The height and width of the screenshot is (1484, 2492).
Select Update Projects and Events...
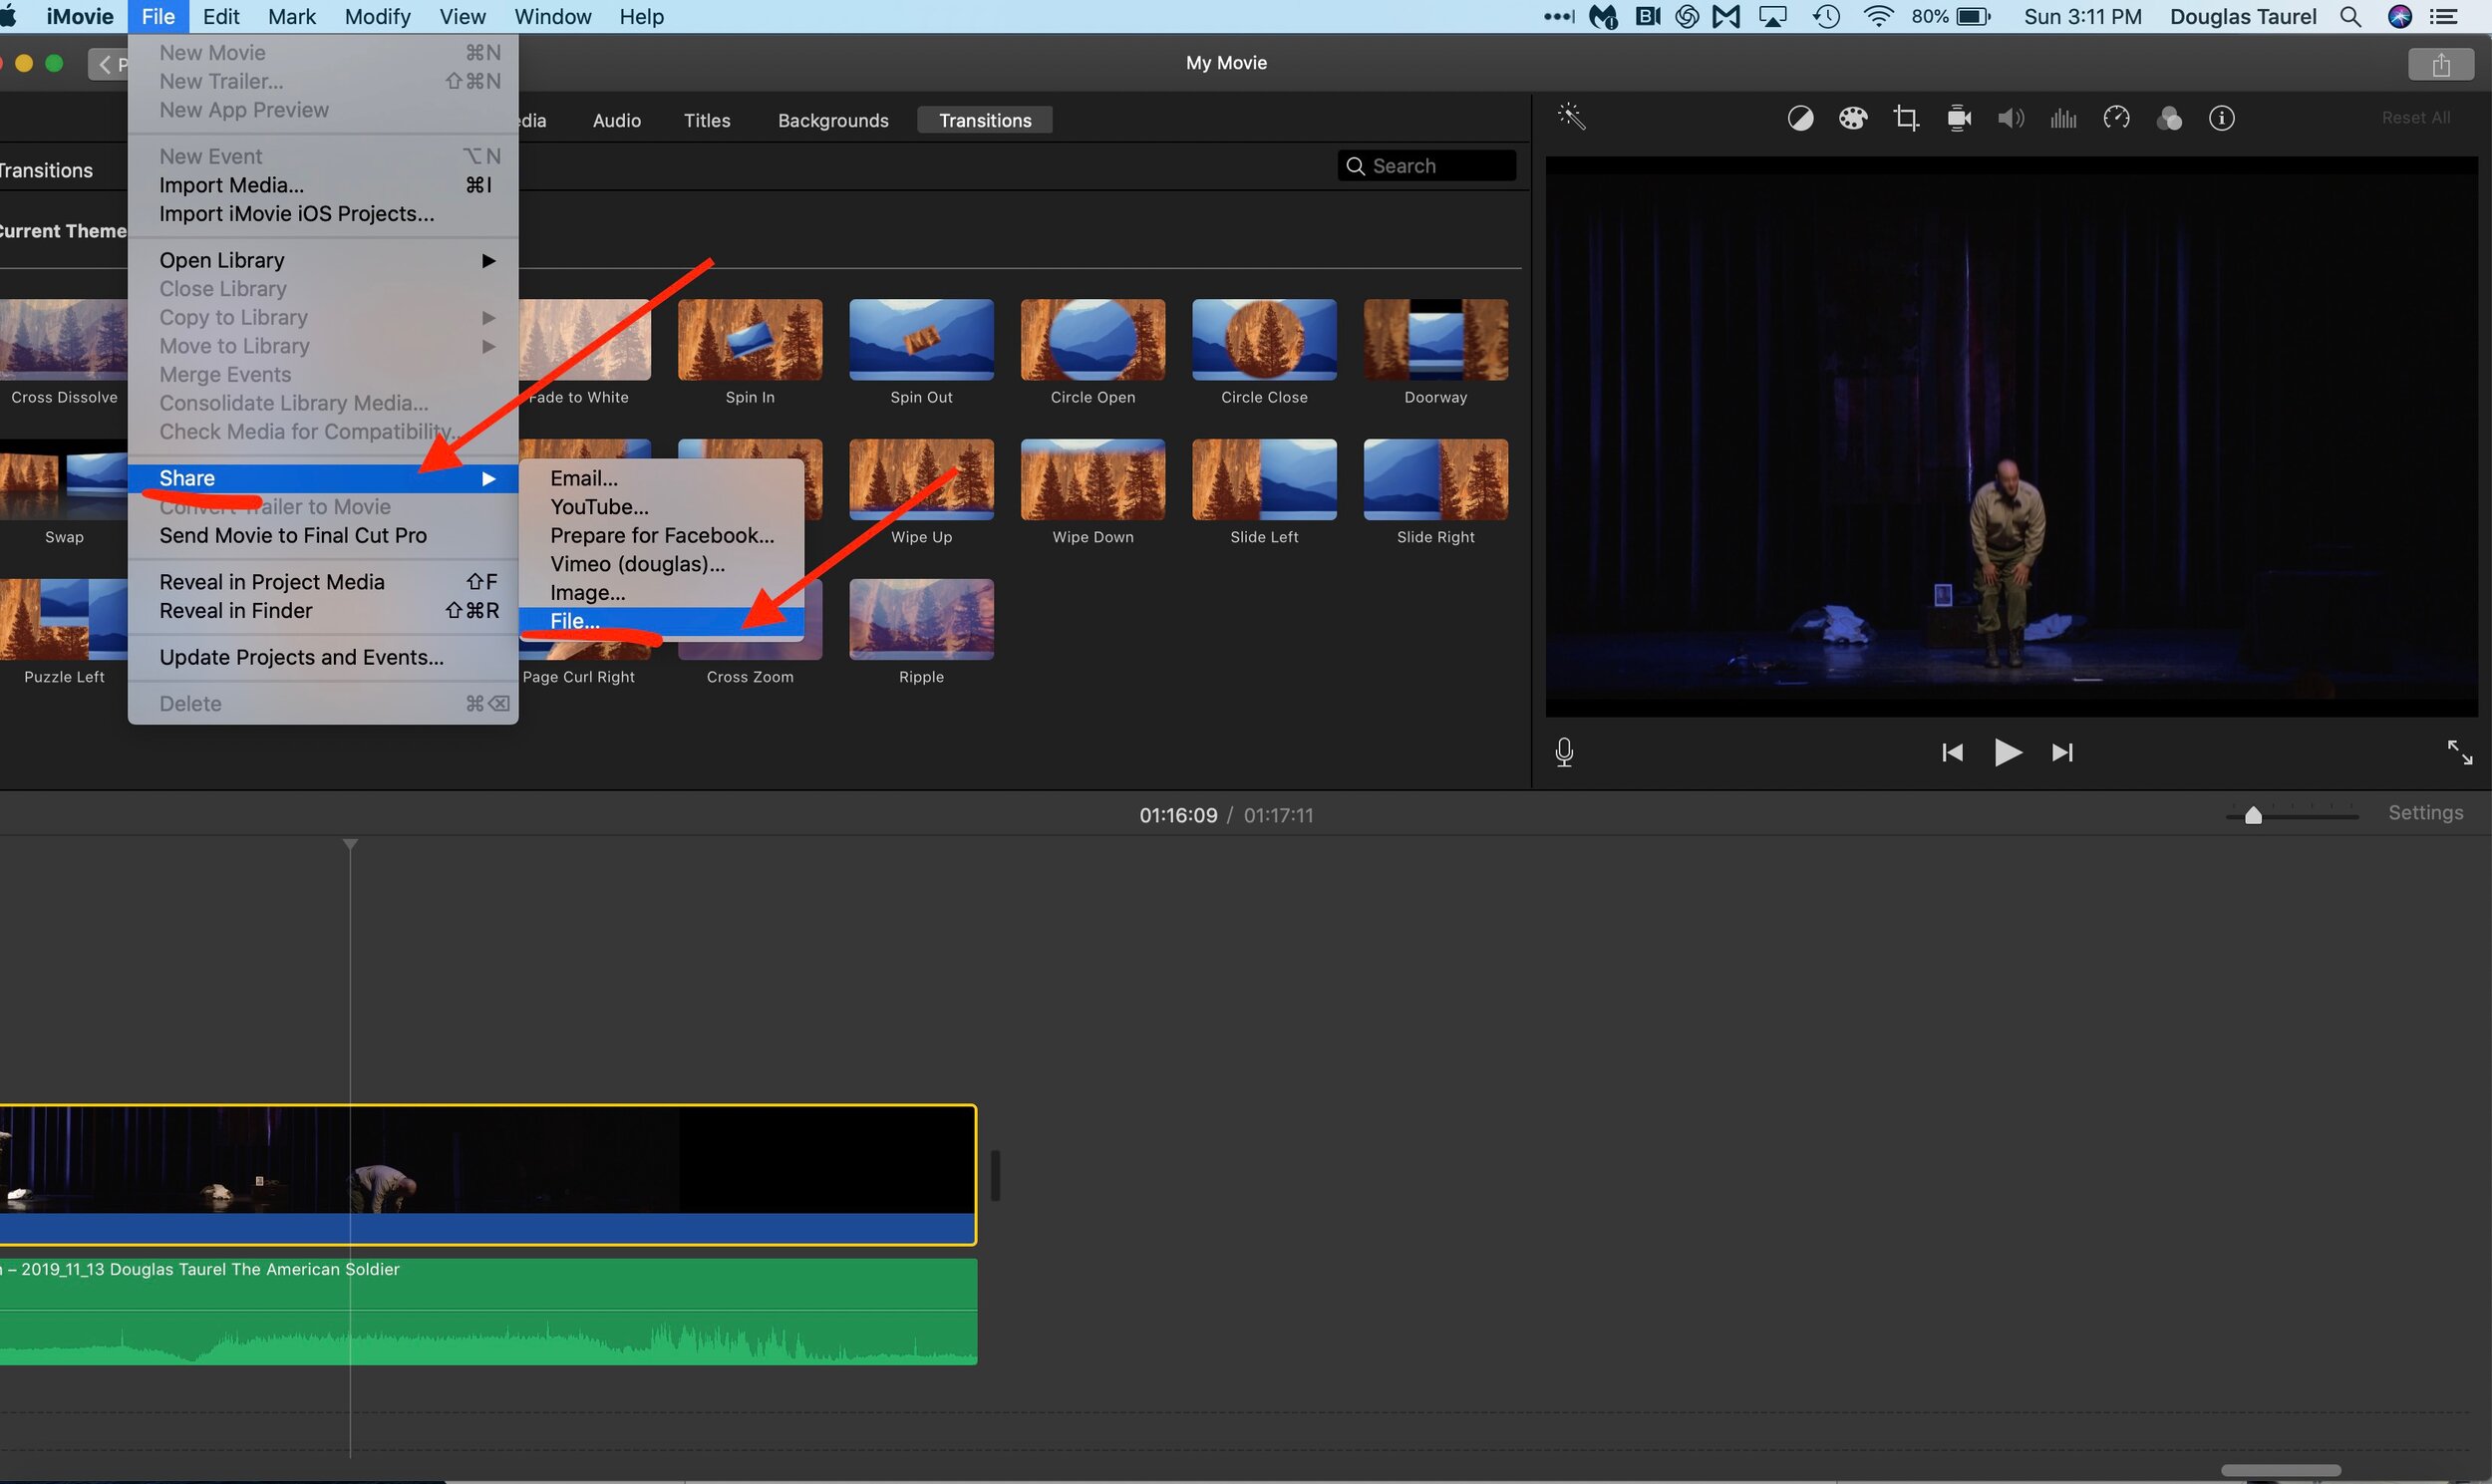(323, 657)
